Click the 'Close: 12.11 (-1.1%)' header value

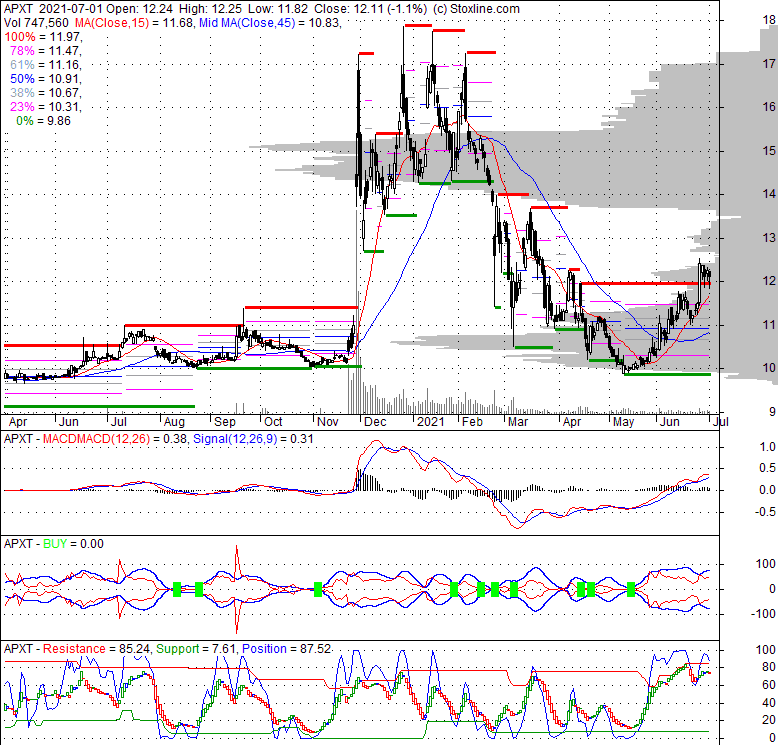[370, 9]
